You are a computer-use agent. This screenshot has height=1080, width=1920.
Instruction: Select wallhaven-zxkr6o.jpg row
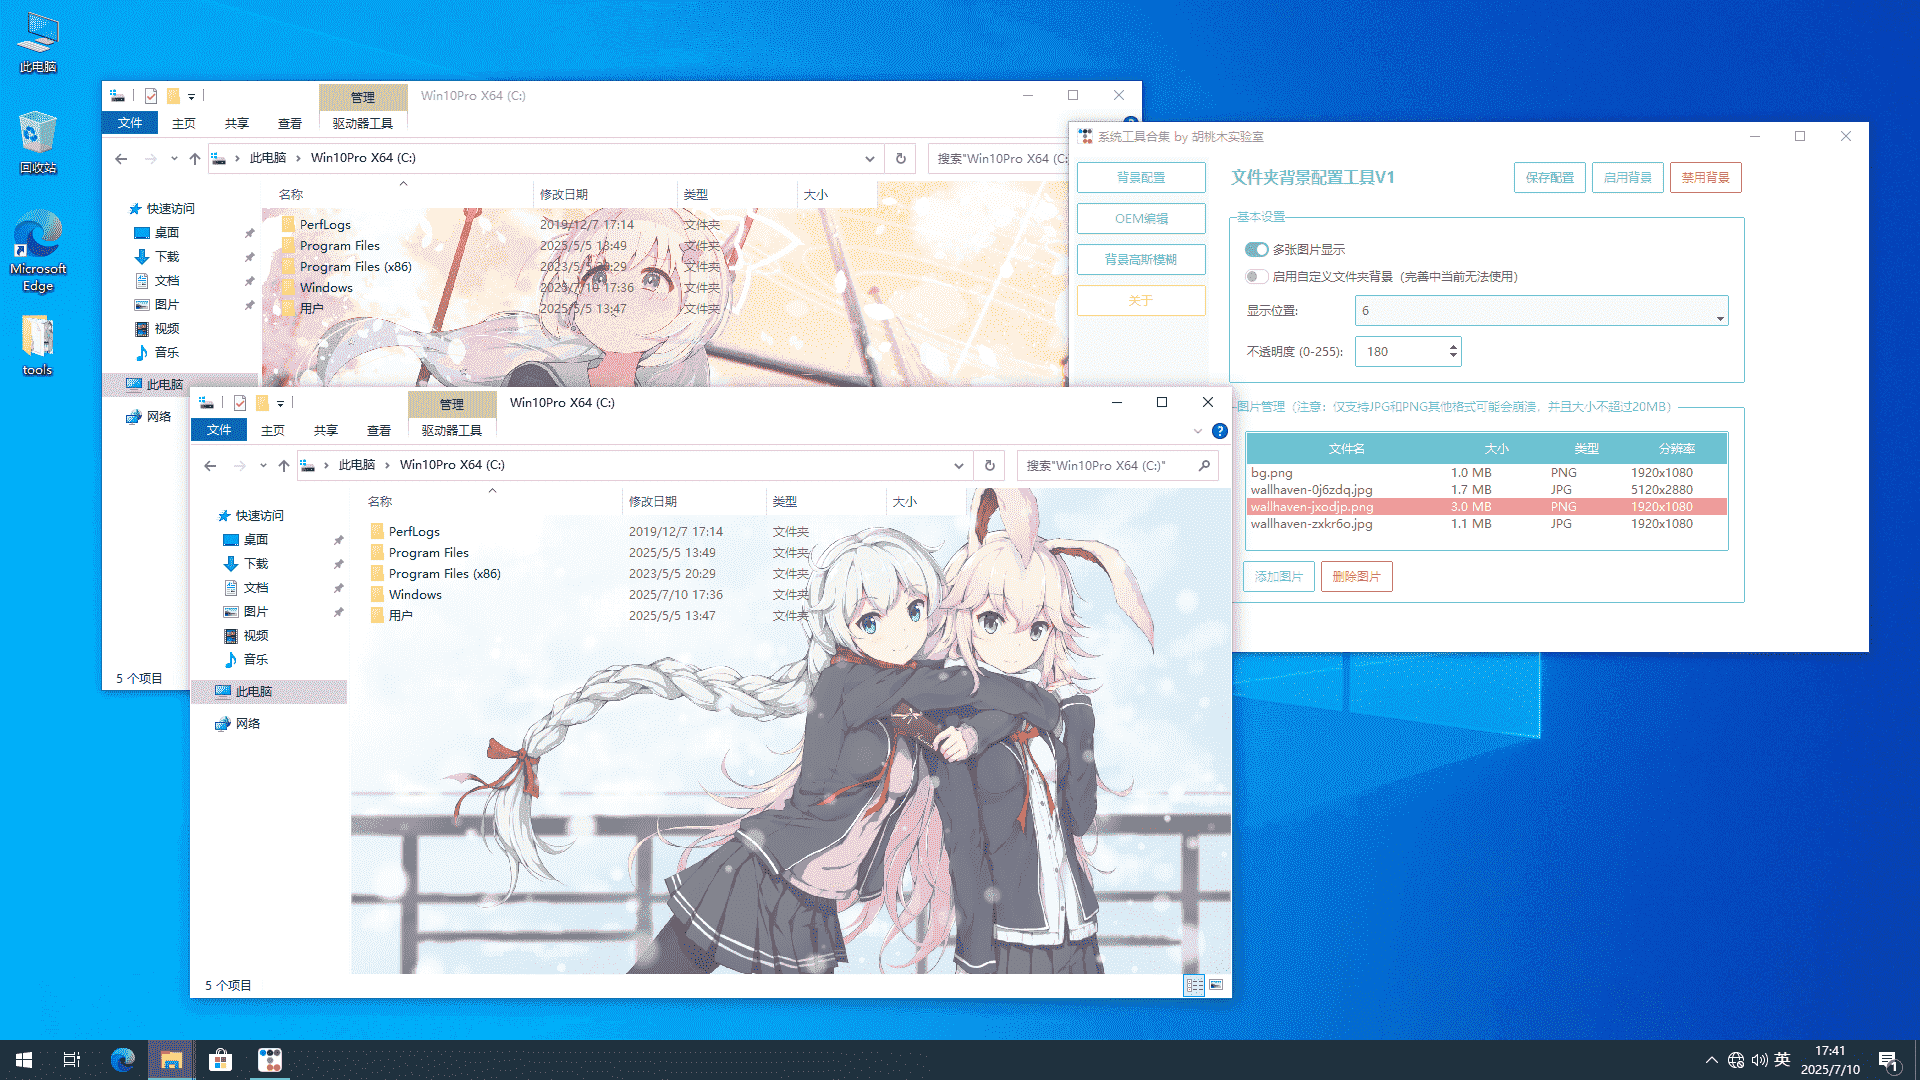coord(1487,524)
